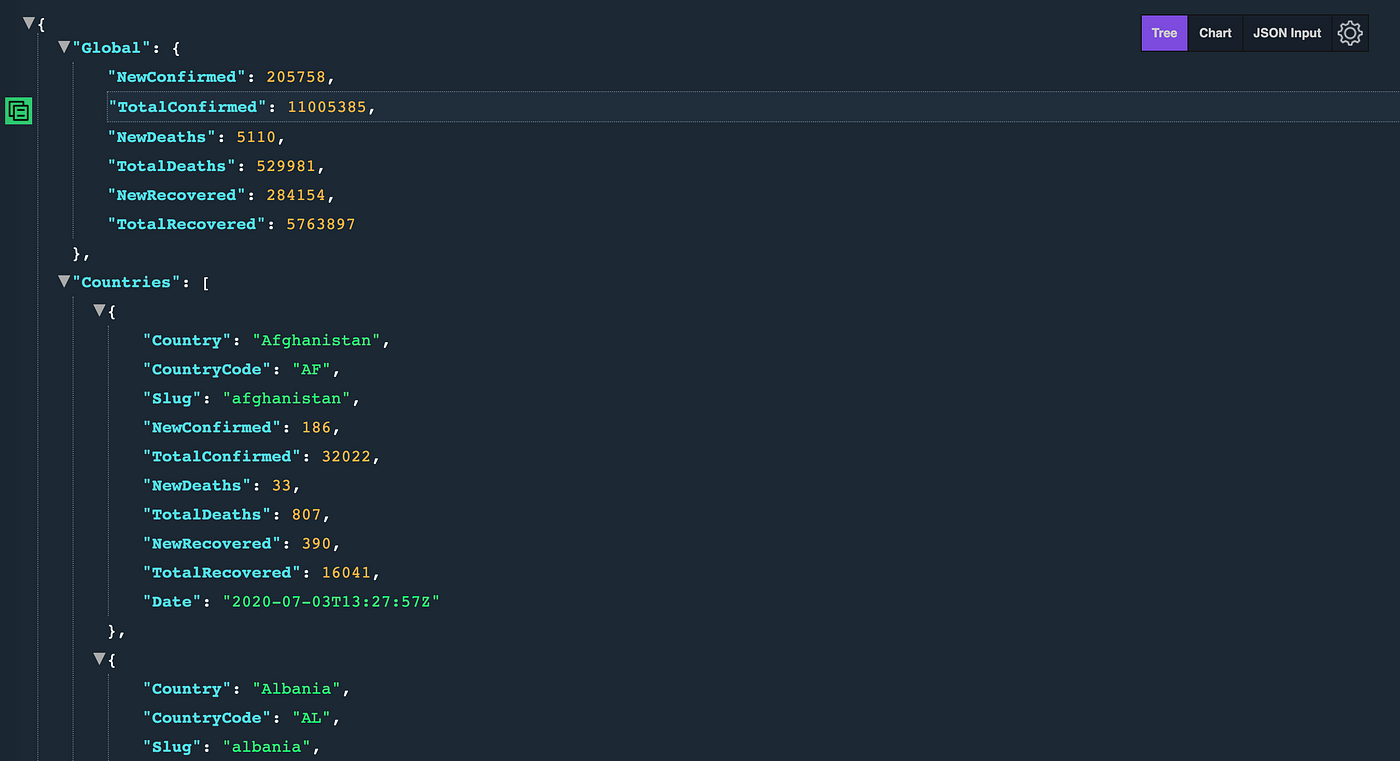The height and width of the screenshot is (761, 1400).
Task: Open the JSON Input tab
Action: (1286, 32)
